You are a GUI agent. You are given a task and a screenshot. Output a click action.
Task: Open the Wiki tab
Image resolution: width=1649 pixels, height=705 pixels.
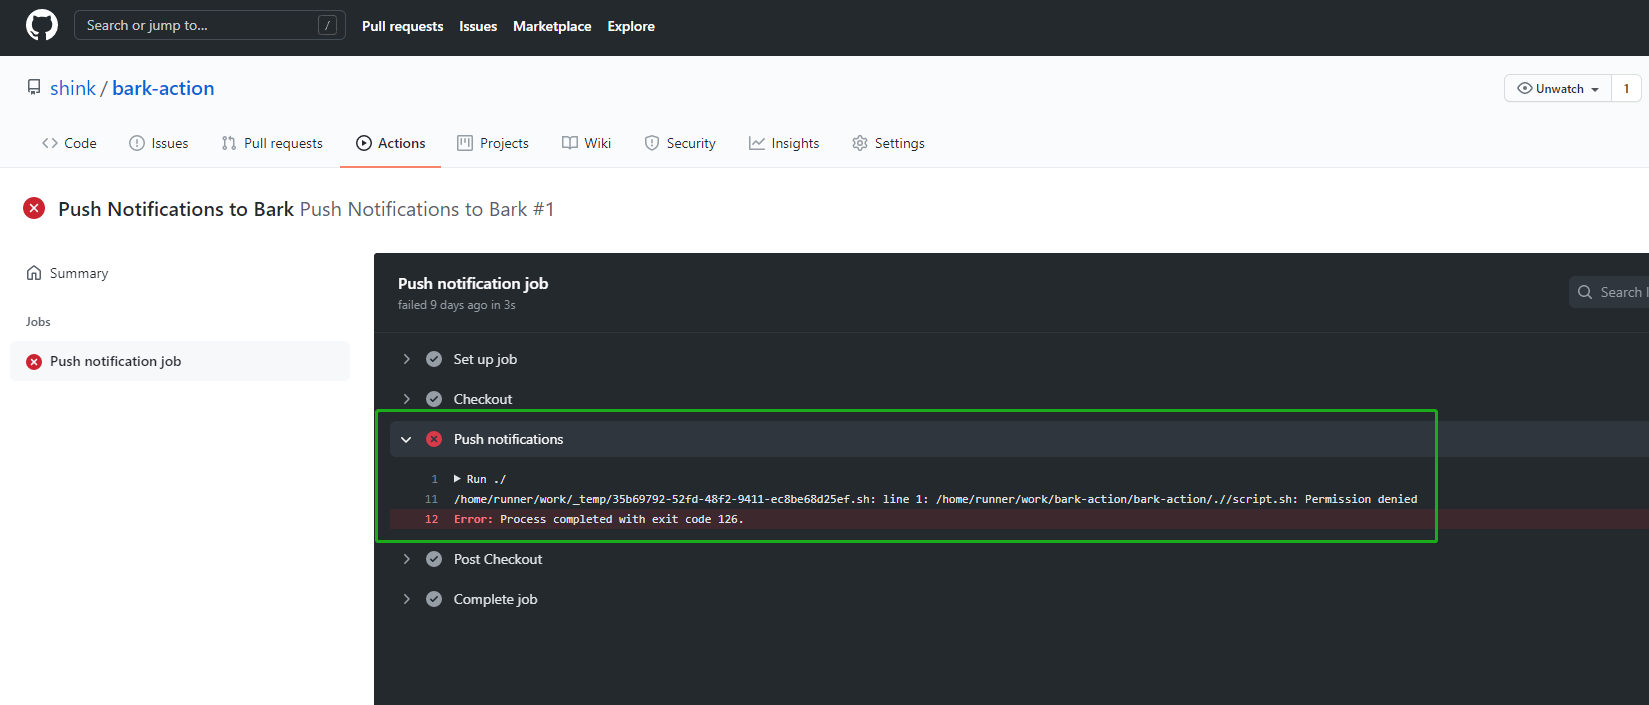pos(586,143)
